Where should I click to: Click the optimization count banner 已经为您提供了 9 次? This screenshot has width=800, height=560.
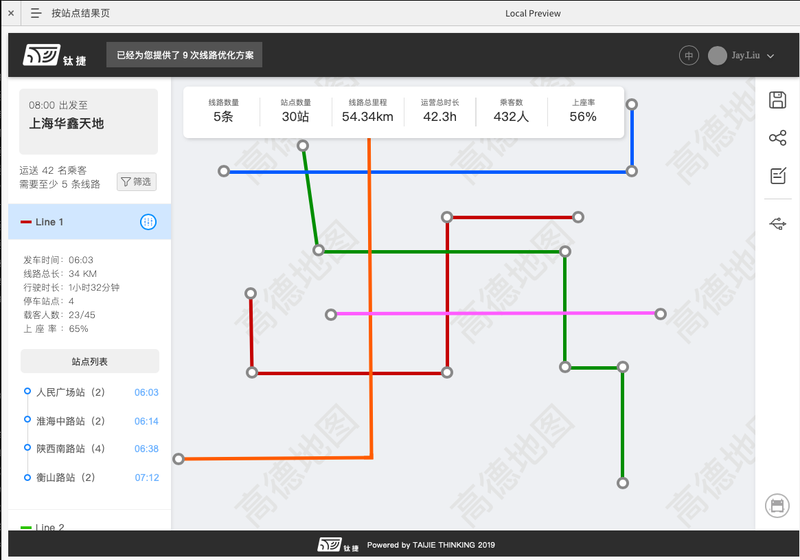click(x=184, y=55)
